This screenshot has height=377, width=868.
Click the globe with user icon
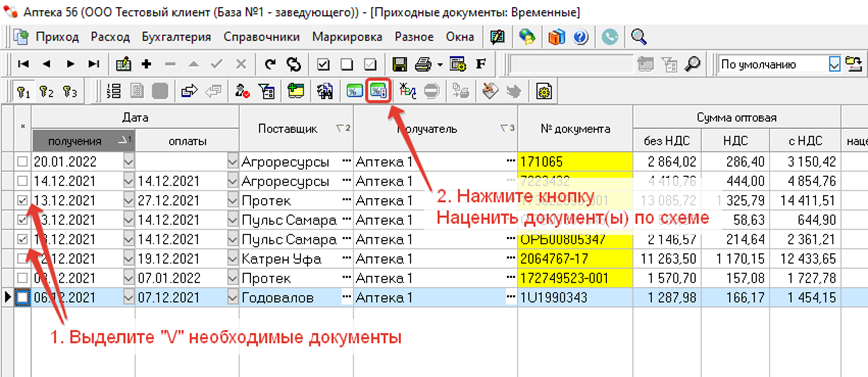coord(527,37)
